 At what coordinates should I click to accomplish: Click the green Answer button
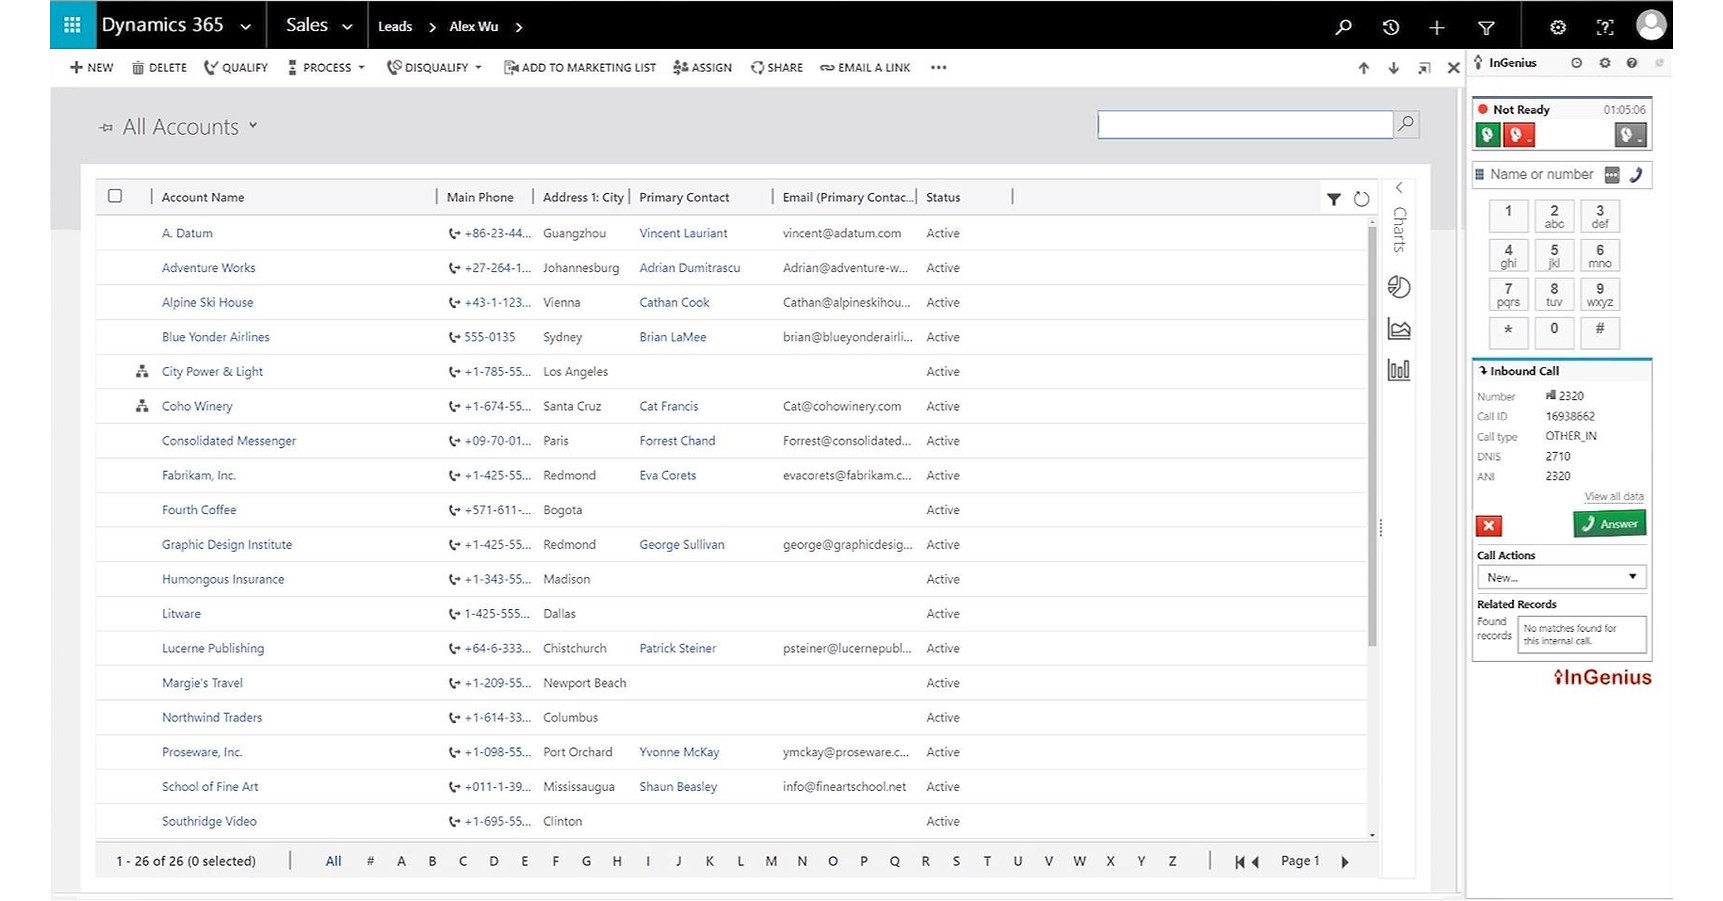(x=1609, y=523)
